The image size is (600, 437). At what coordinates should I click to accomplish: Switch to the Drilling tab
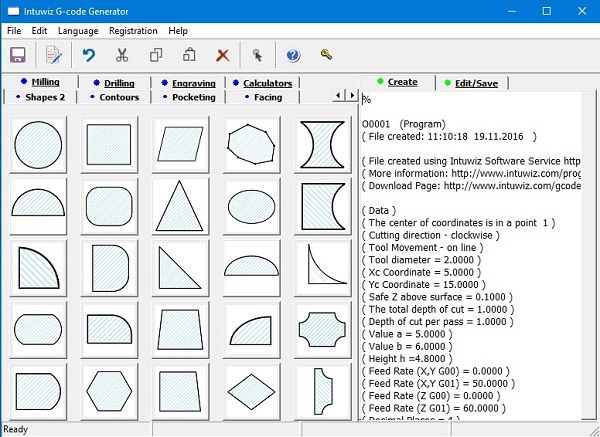[119, 83]
